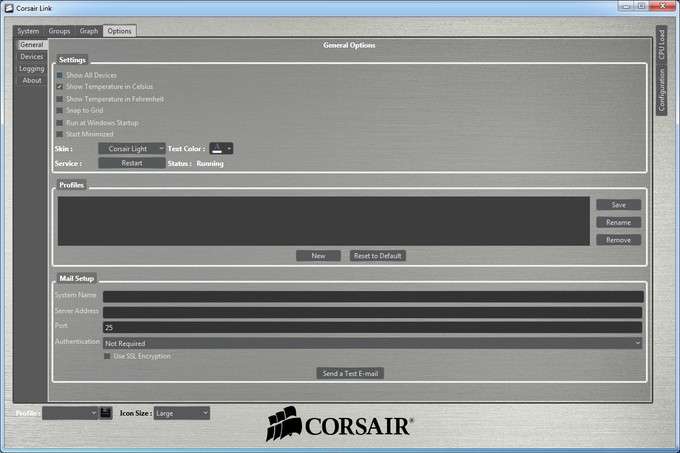This screenshot has width=680, height=453.
Task: Click the Rename profile button
Action: 618,222
